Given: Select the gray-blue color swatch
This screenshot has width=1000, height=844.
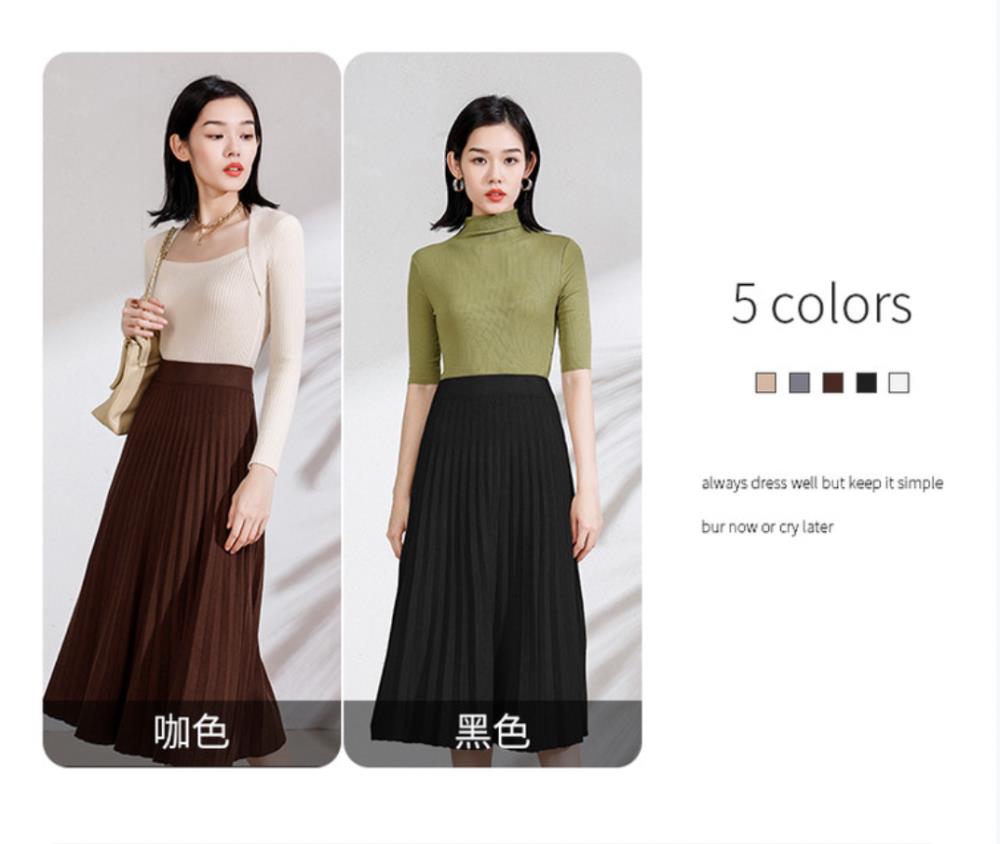Looking at the screenshot, I should point(798,383).
